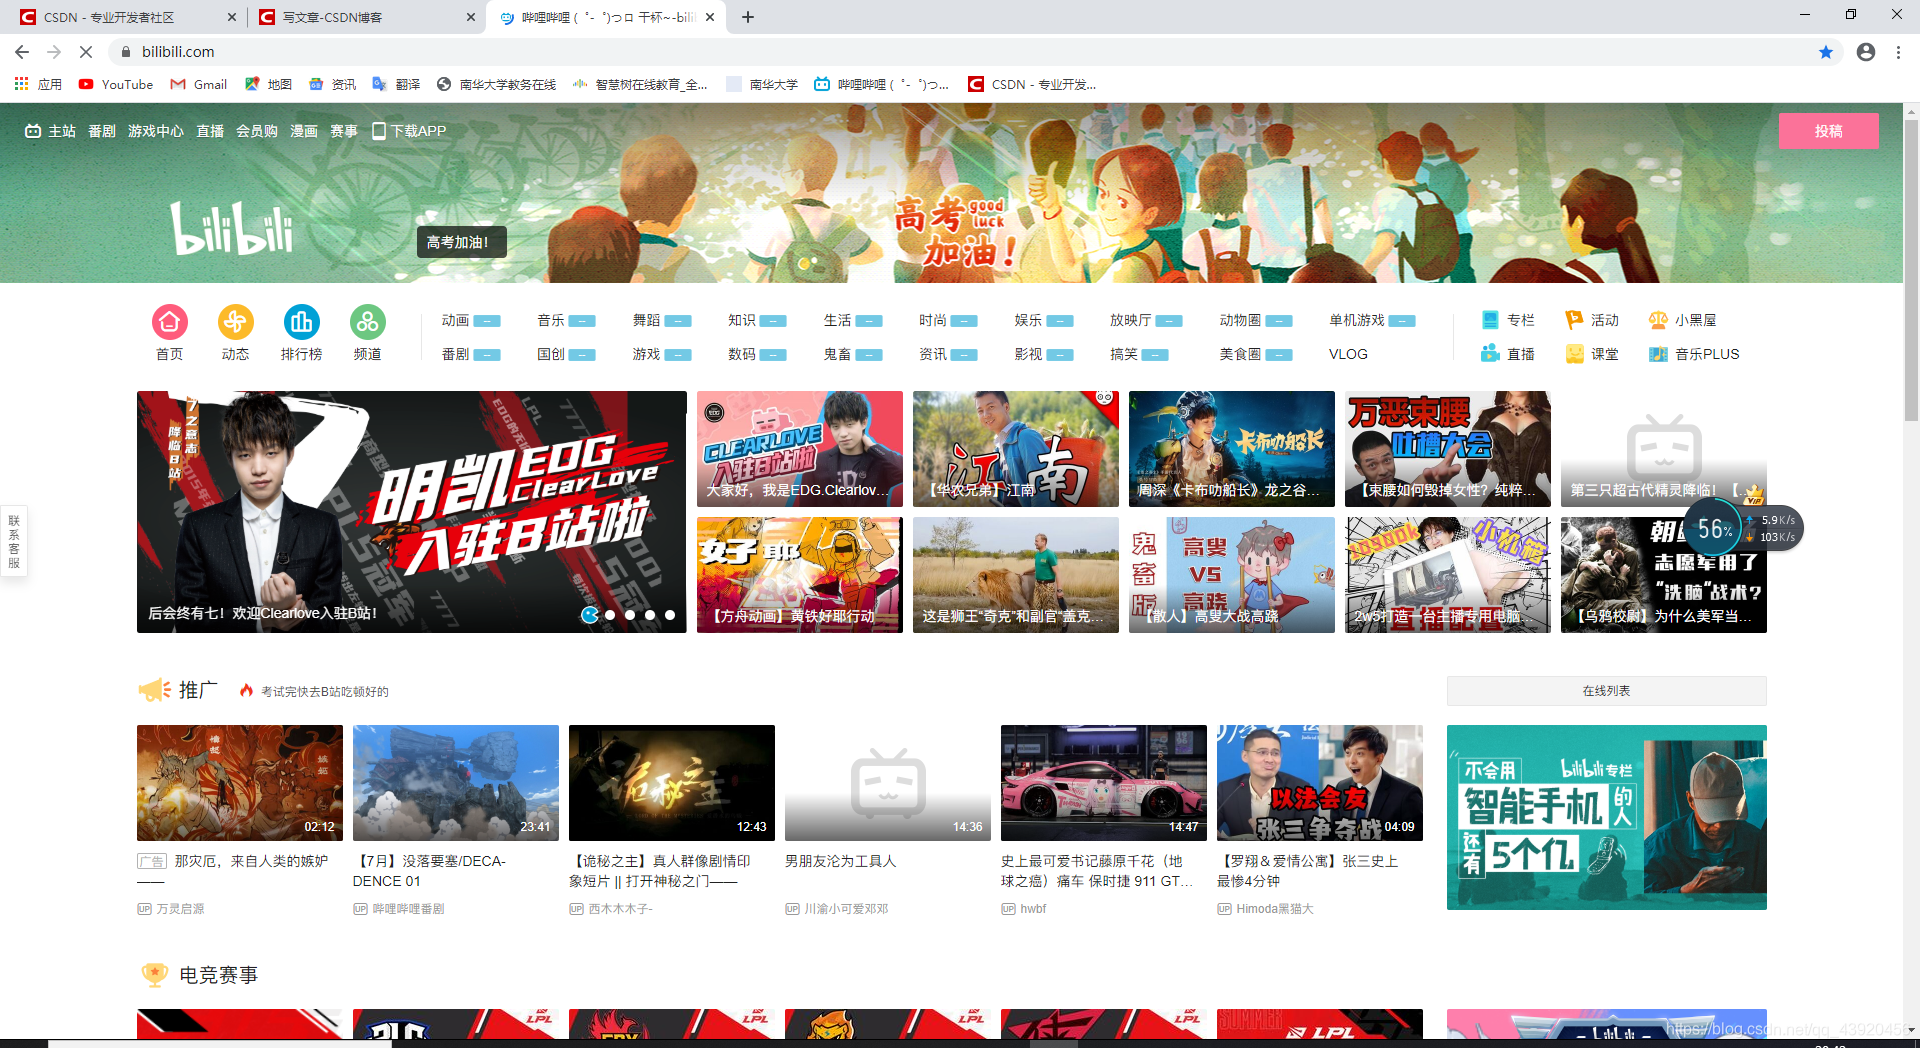This screenshot has width=1920, height=1048.
Task: Click the page vertical scrollbar thumb
Action: point(1911,270)
